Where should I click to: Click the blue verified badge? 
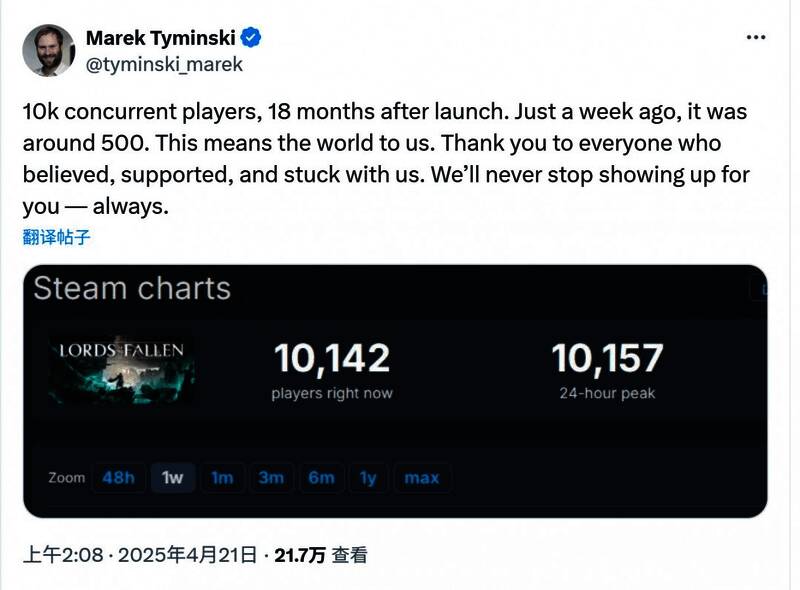253,38
